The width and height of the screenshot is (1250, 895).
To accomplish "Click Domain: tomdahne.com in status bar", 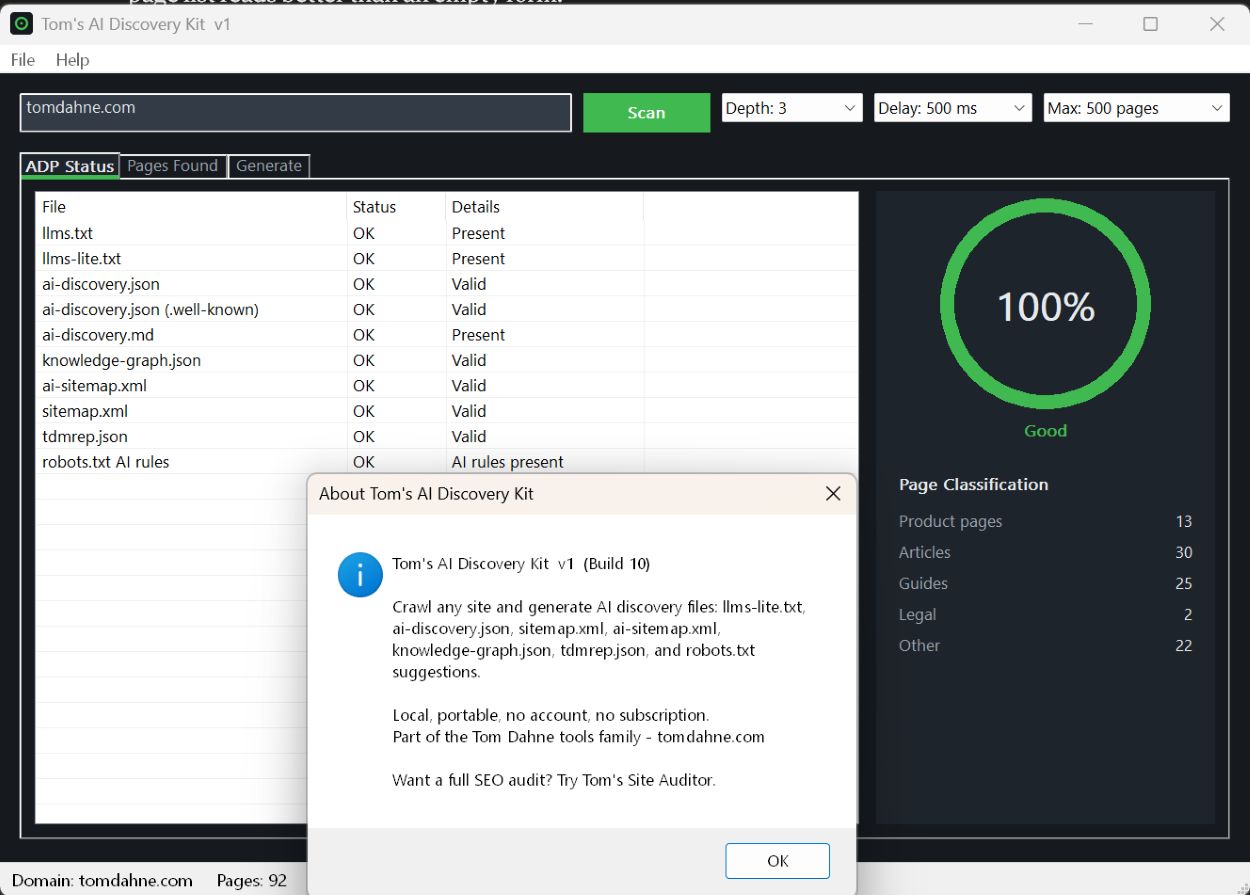I will pos(102,881).
